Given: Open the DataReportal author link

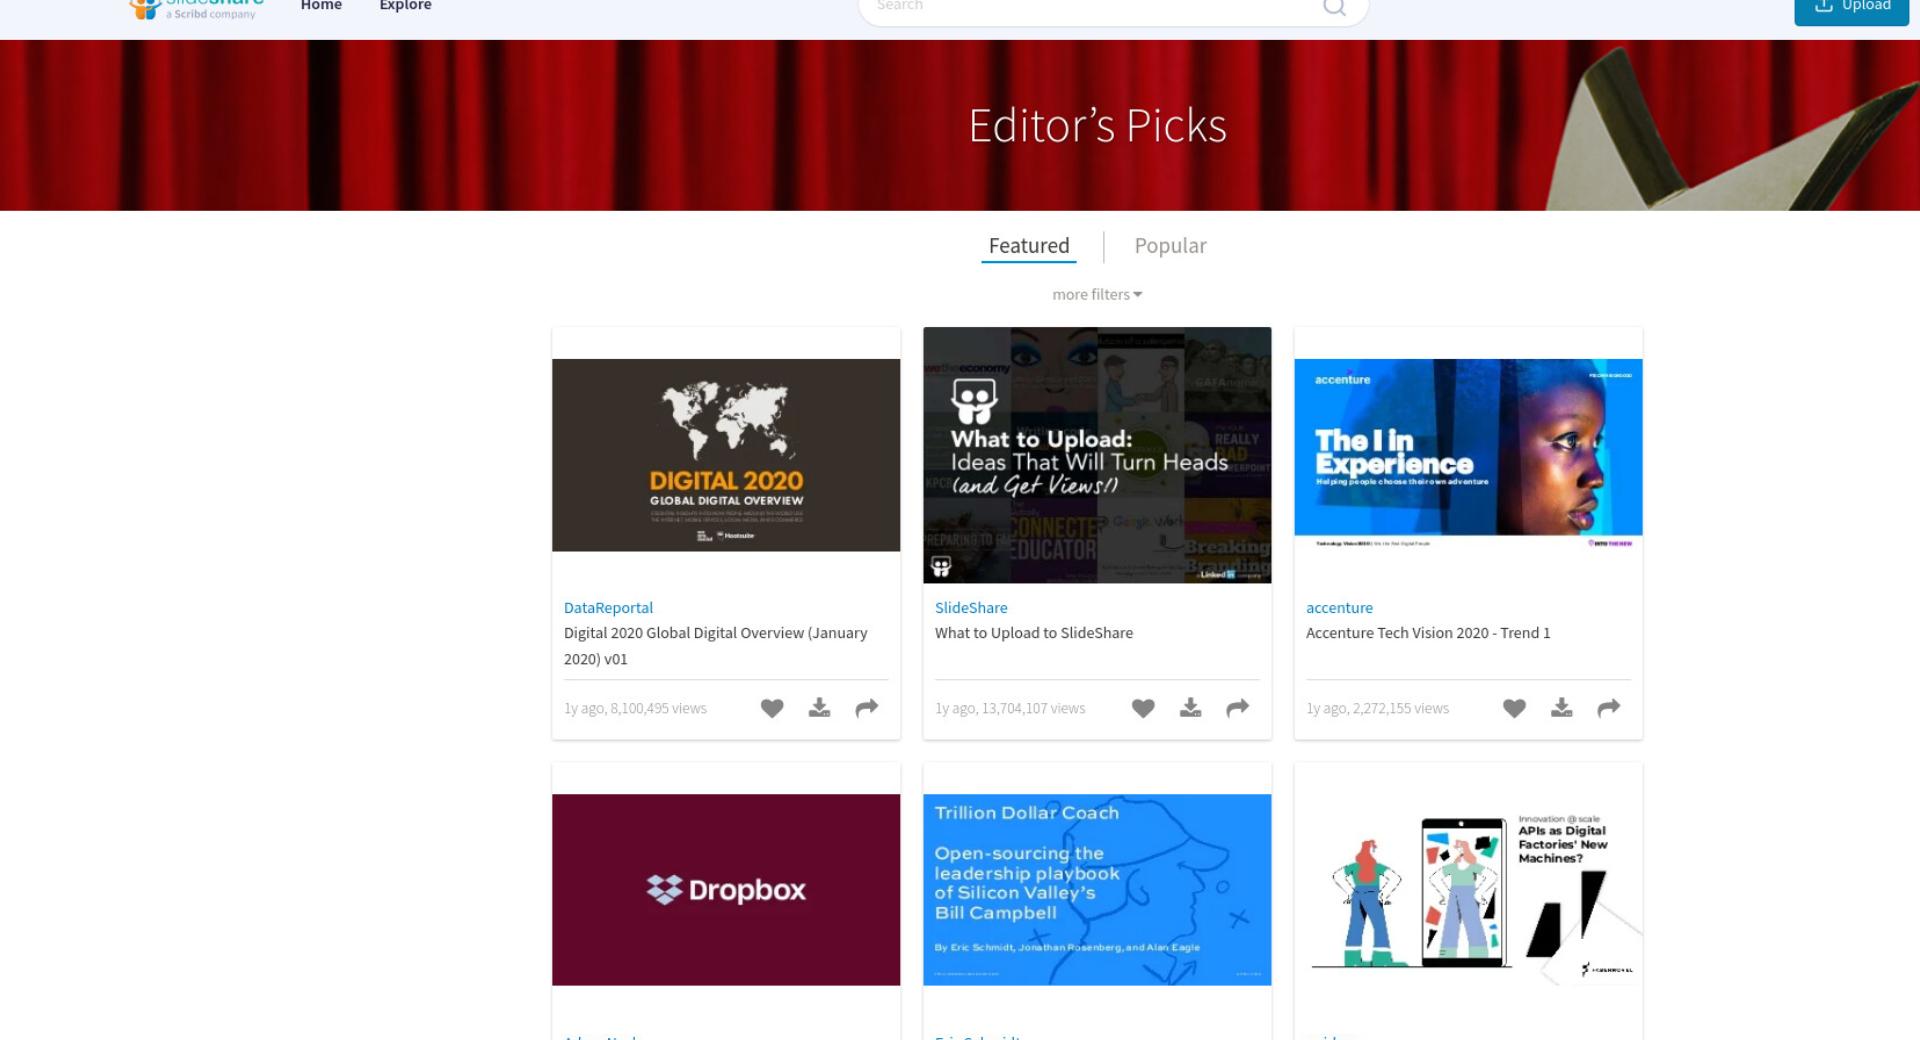Looking at the screenshot, I should pyautogui.click(x=608, y=607).
